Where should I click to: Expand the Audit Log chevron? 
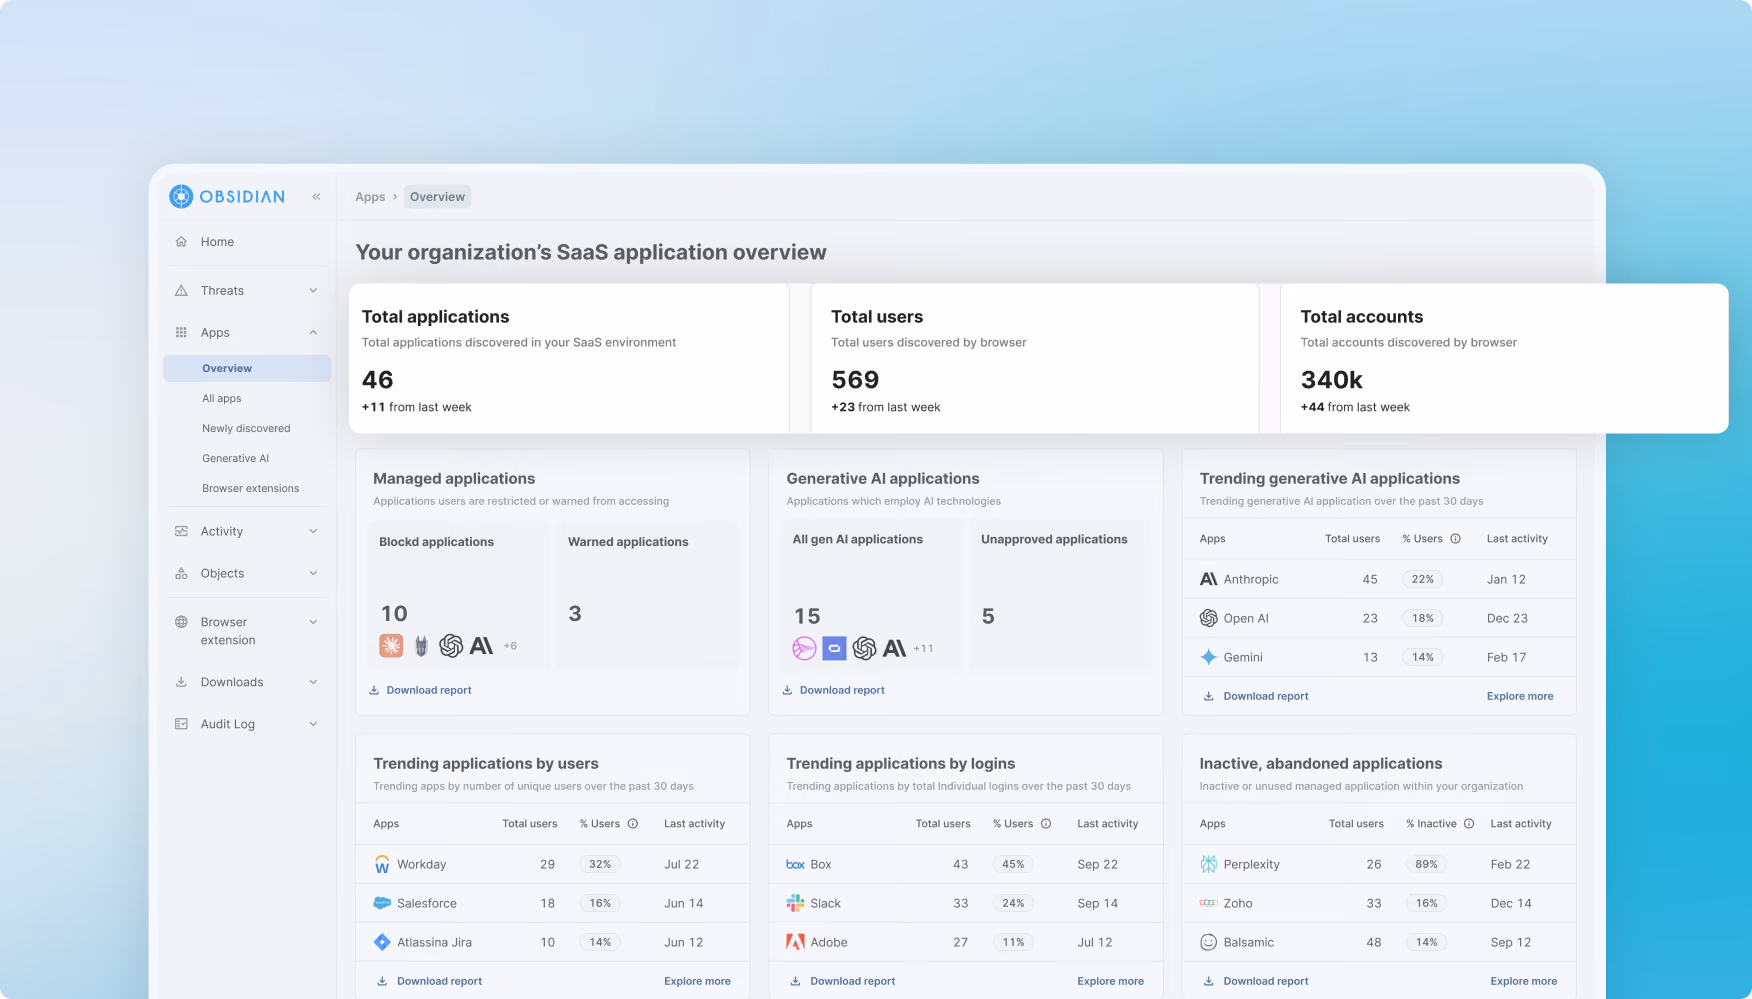coord(313,724)
